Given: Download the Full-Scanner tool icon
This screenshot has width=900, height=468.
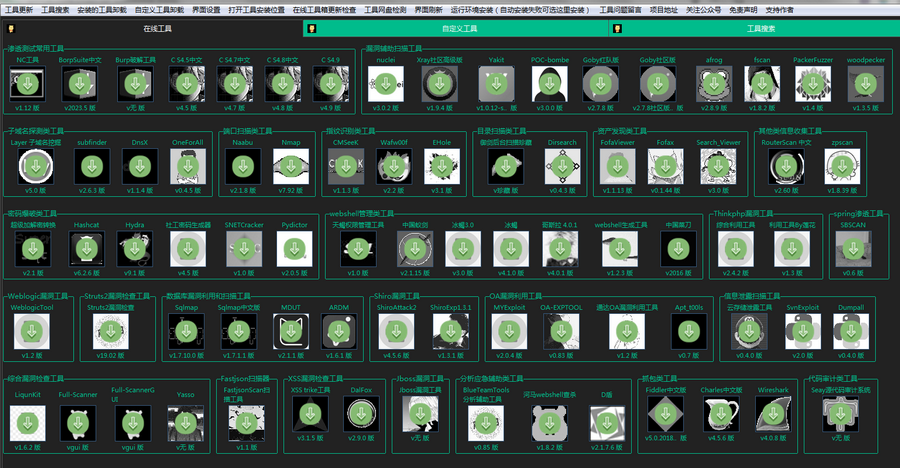Looking at the screenshot, I should coord(77,424).
